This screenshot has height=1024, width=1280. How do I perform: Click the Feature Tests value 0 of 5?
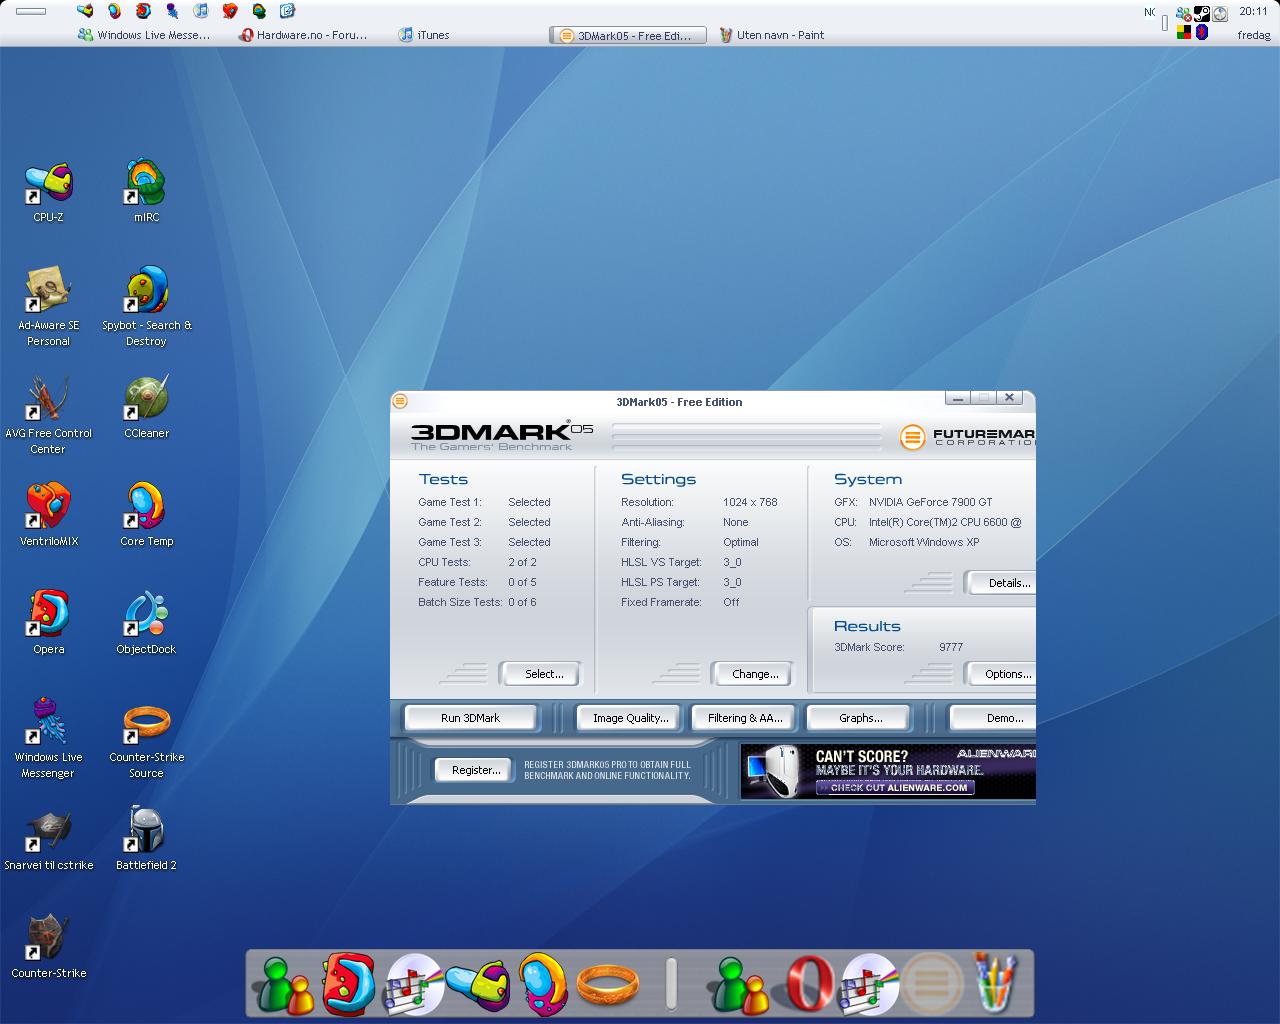point(522,582)
